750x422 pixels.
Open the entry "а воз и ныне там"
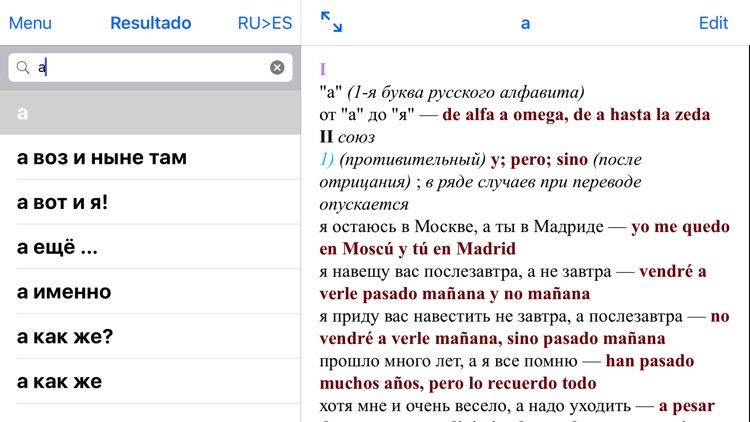click(x=102, y=158)
